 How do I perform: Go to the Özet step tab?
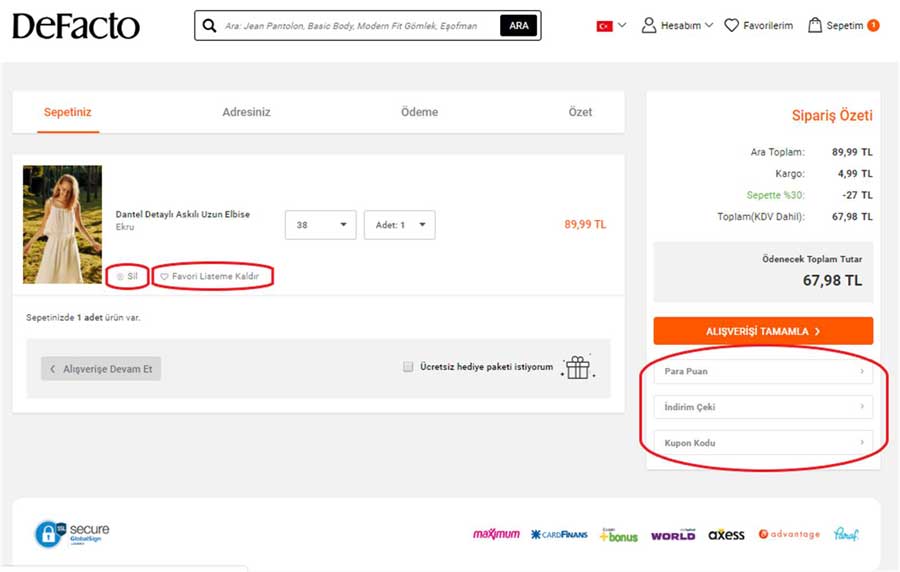pyautogui.click(x=580, y=112)
